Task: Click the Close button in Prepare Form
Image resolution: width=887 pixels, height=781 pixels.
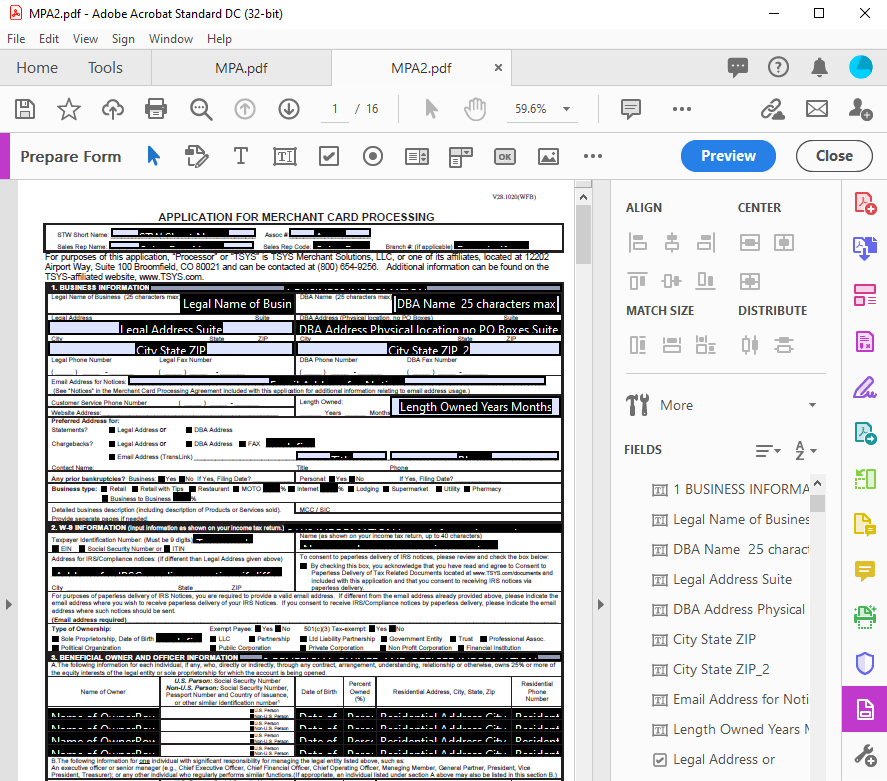Action: (834, 156)
